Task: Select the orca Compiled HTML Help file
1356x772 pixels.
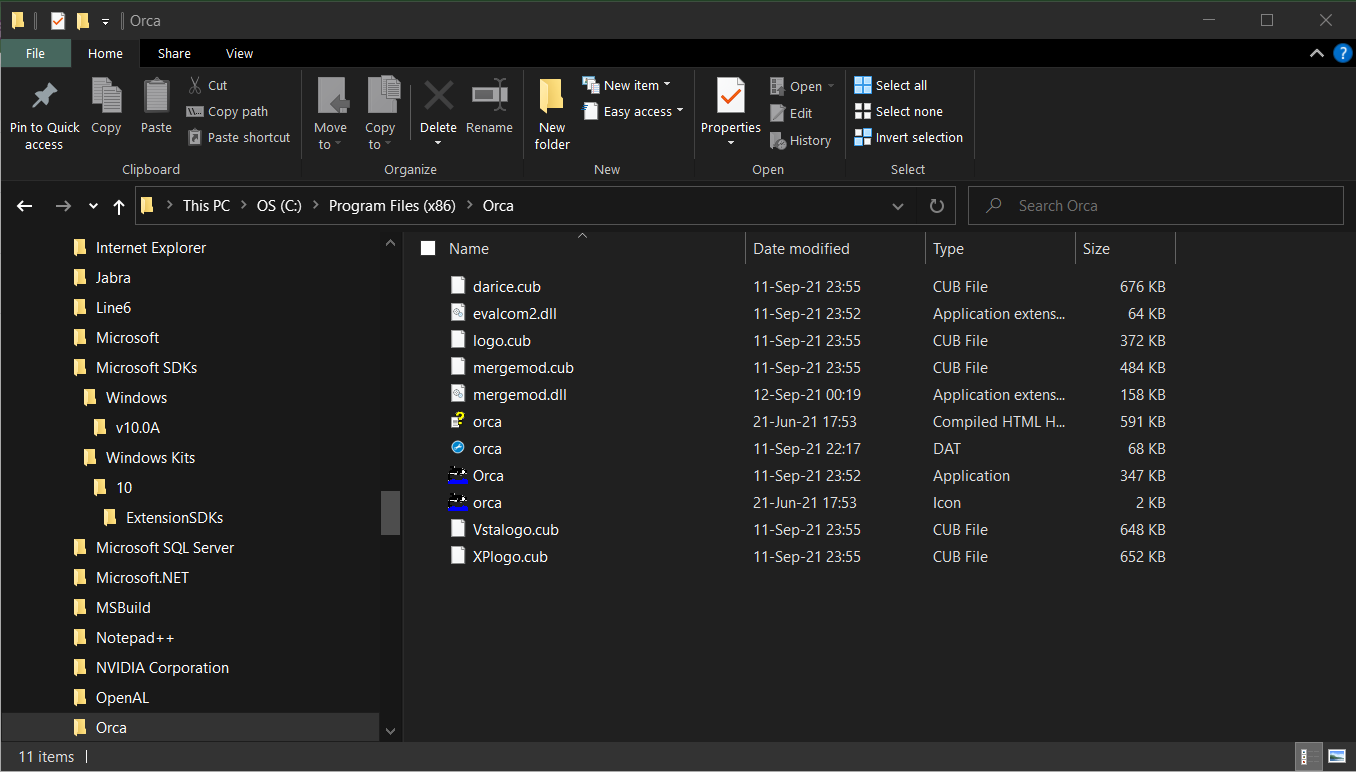Action: (487, 422)
